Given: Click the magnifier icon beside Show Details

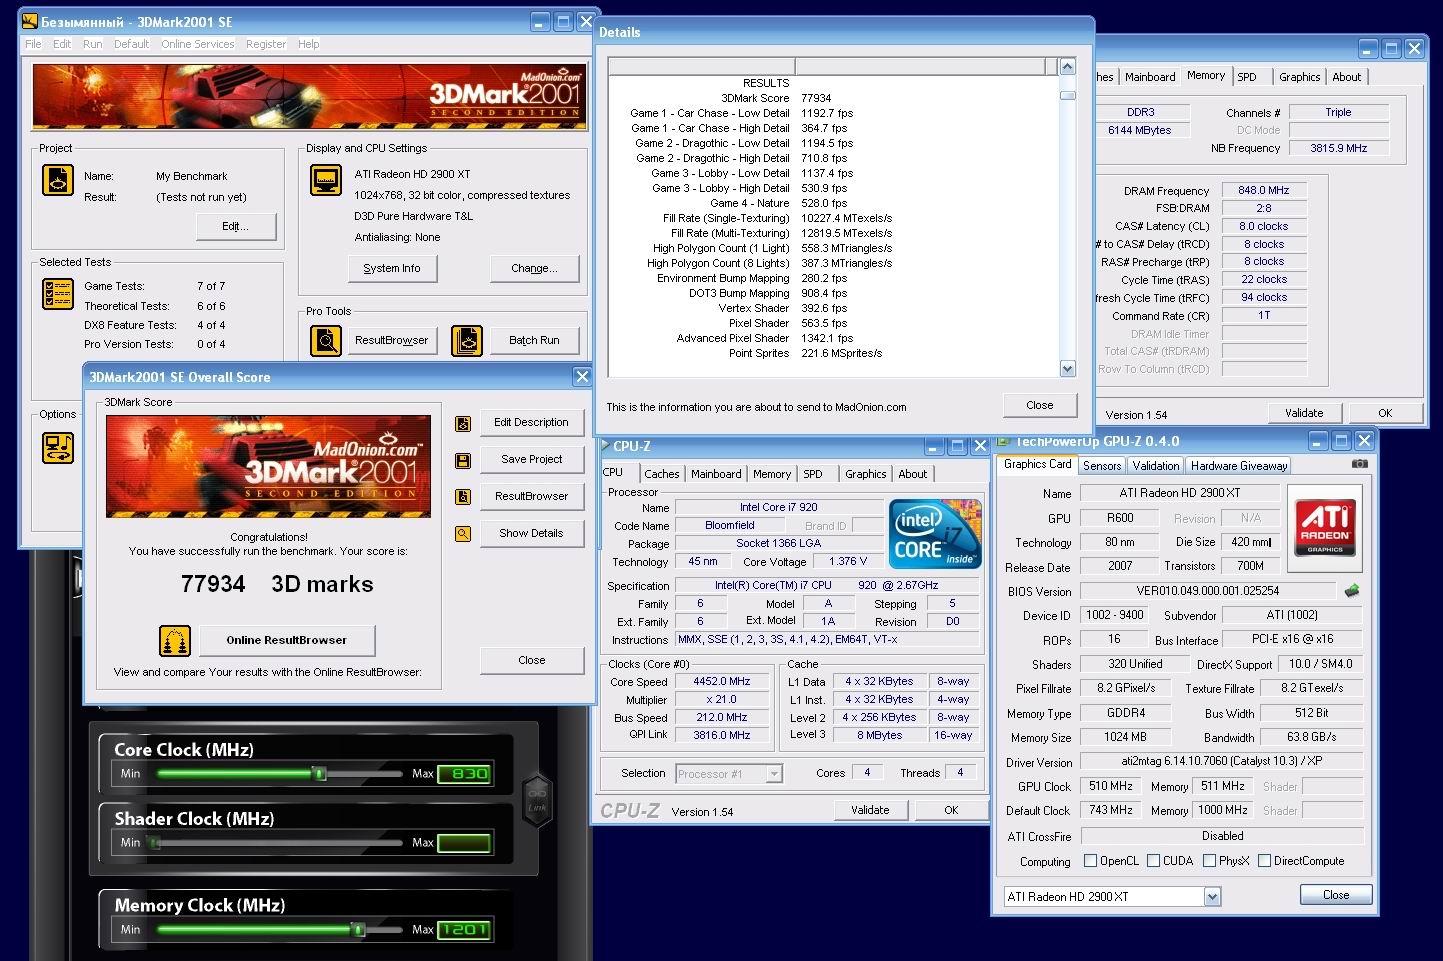Looking at the screenshot, I should pyautogui.click(x=463, y=534).
